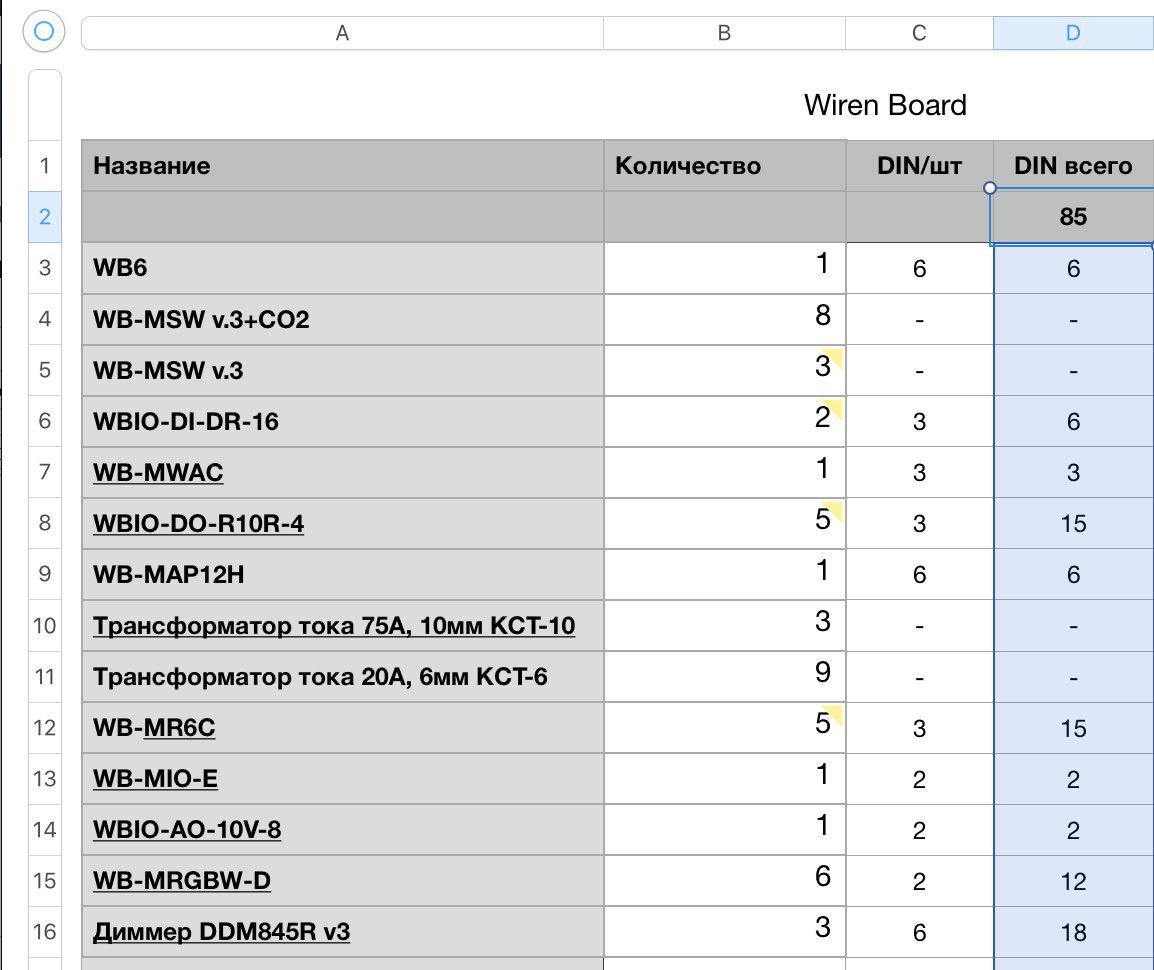Viewport: 1154px width, 970px height.
Task: Open the WB-MRGBW-D link
Action: 182,880
